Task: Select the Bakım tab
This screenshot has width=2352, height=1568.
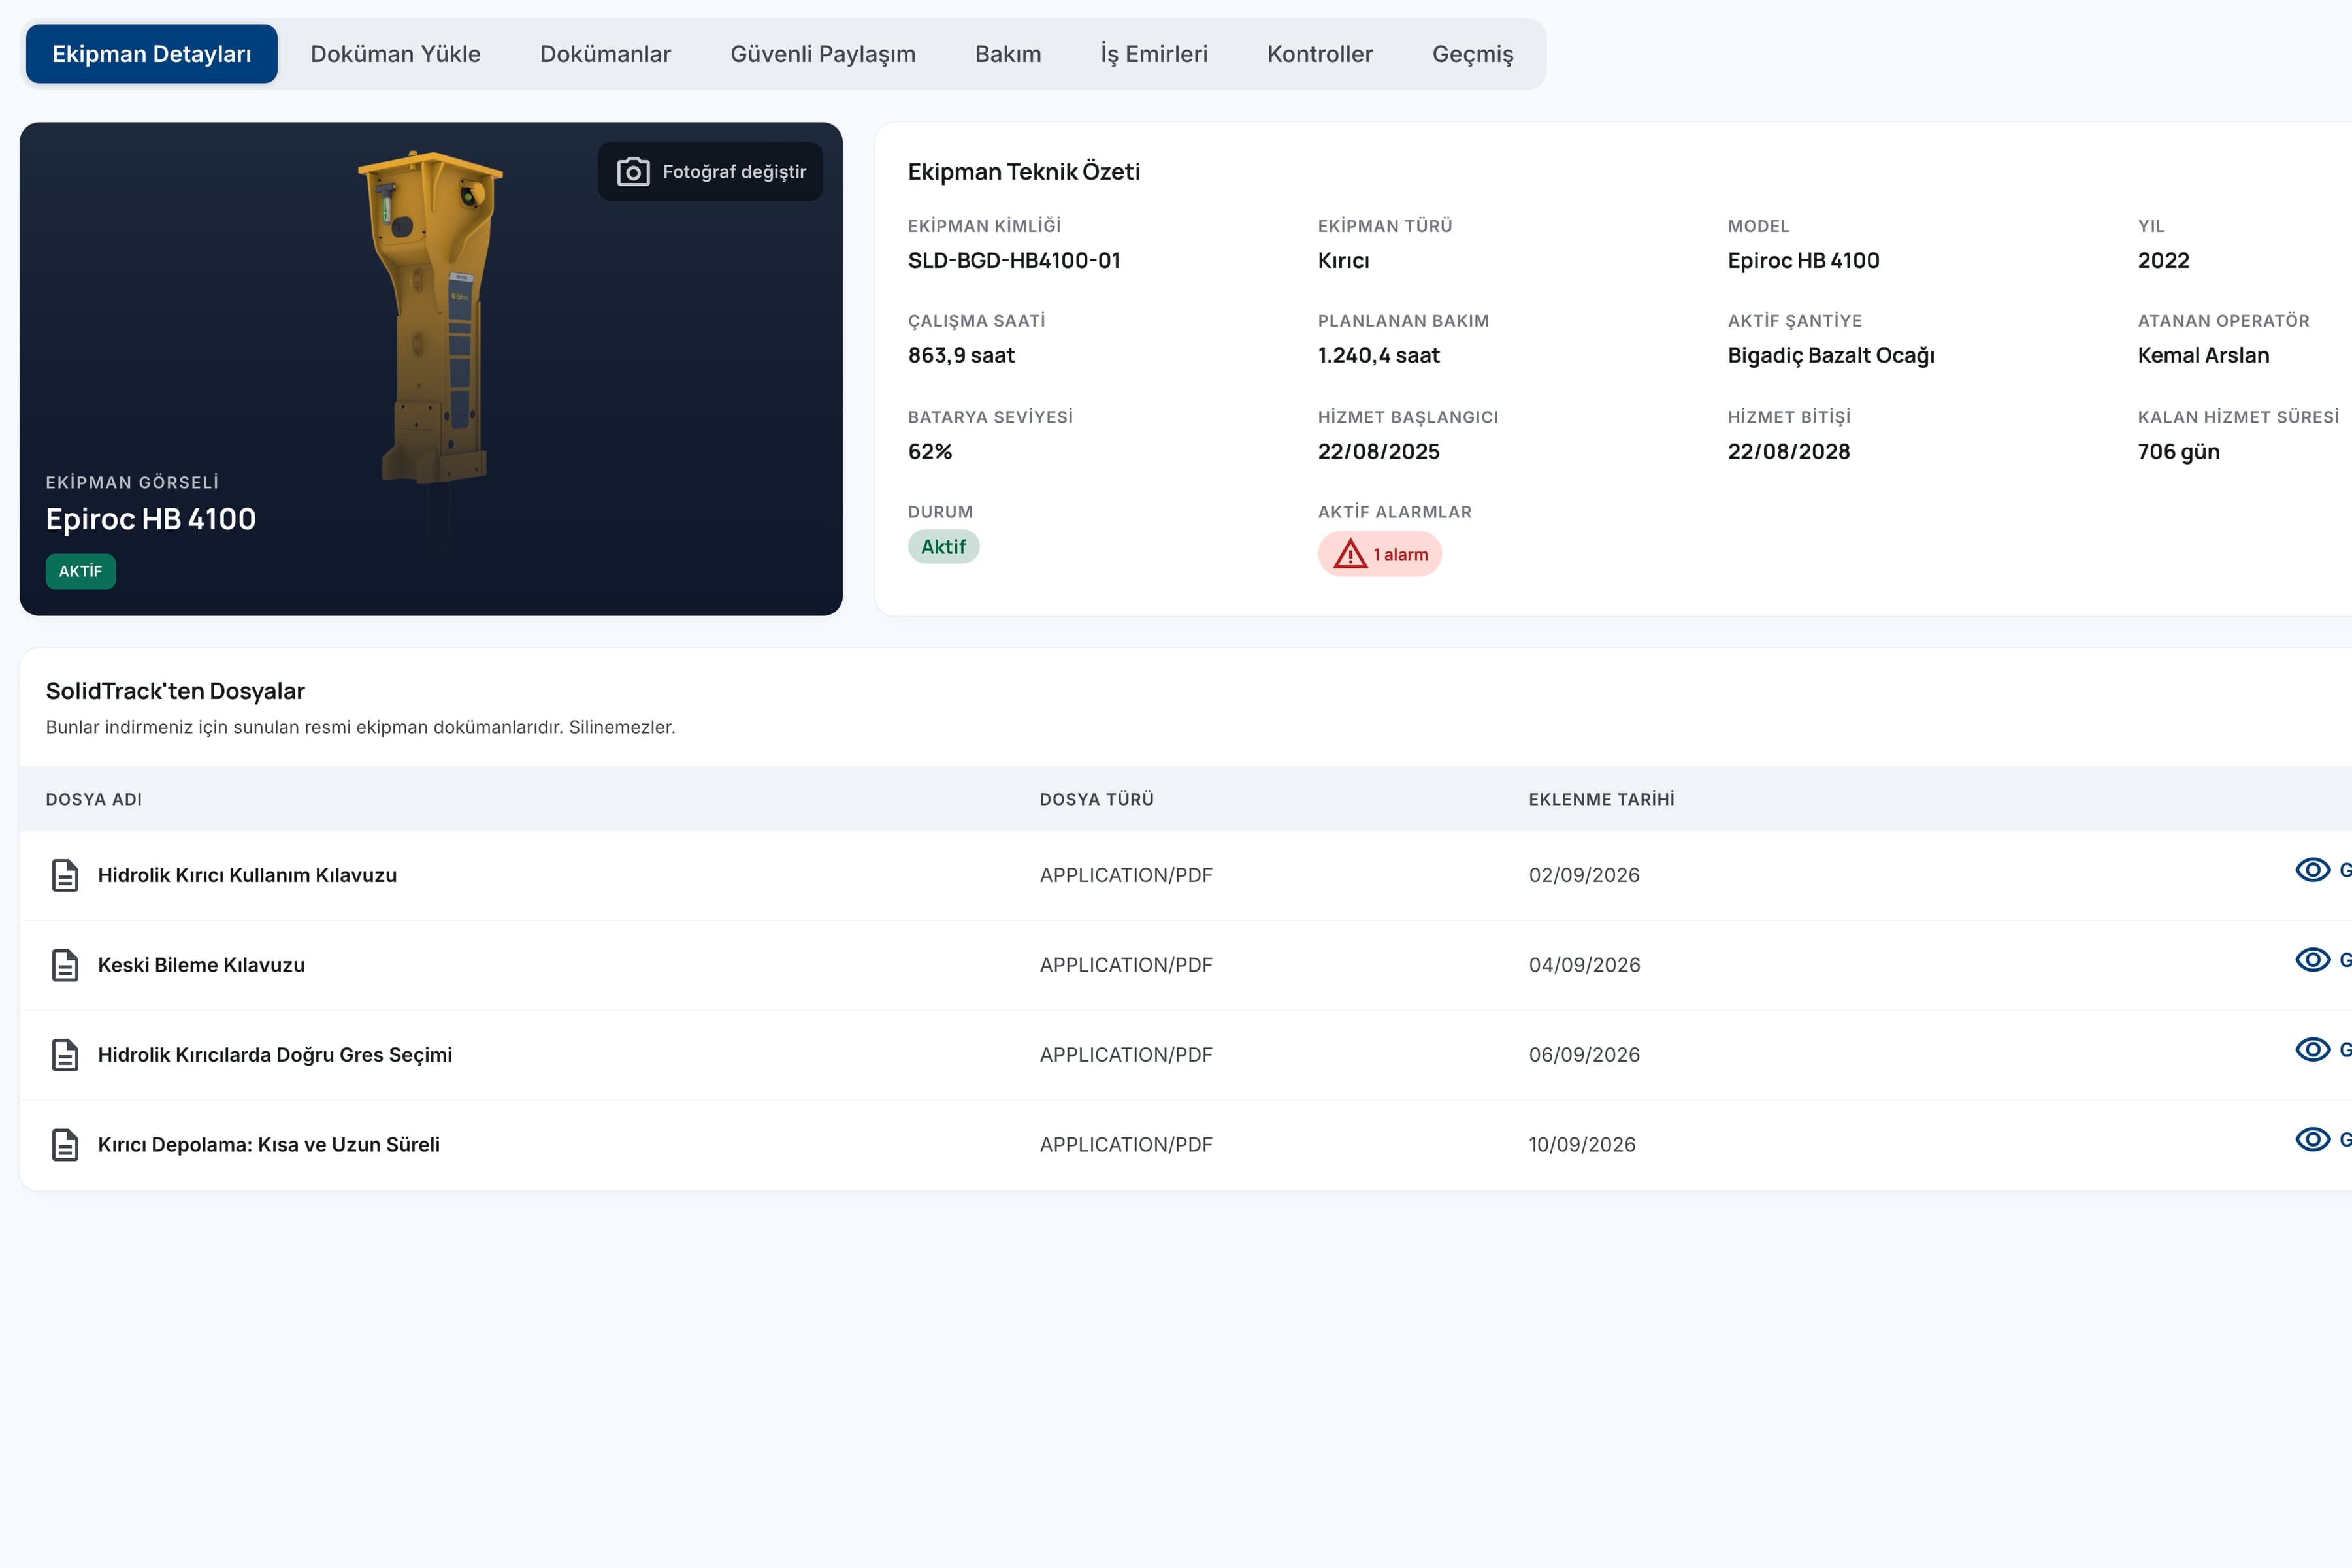Action: tap(1008, 54)
